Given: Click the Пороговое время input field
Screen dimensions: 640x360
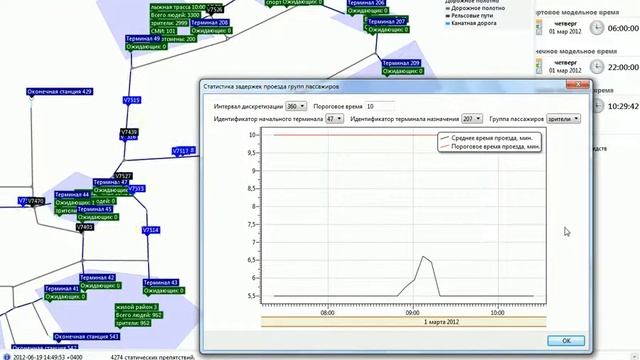Looking at the screenshot, I should point(380,106).
